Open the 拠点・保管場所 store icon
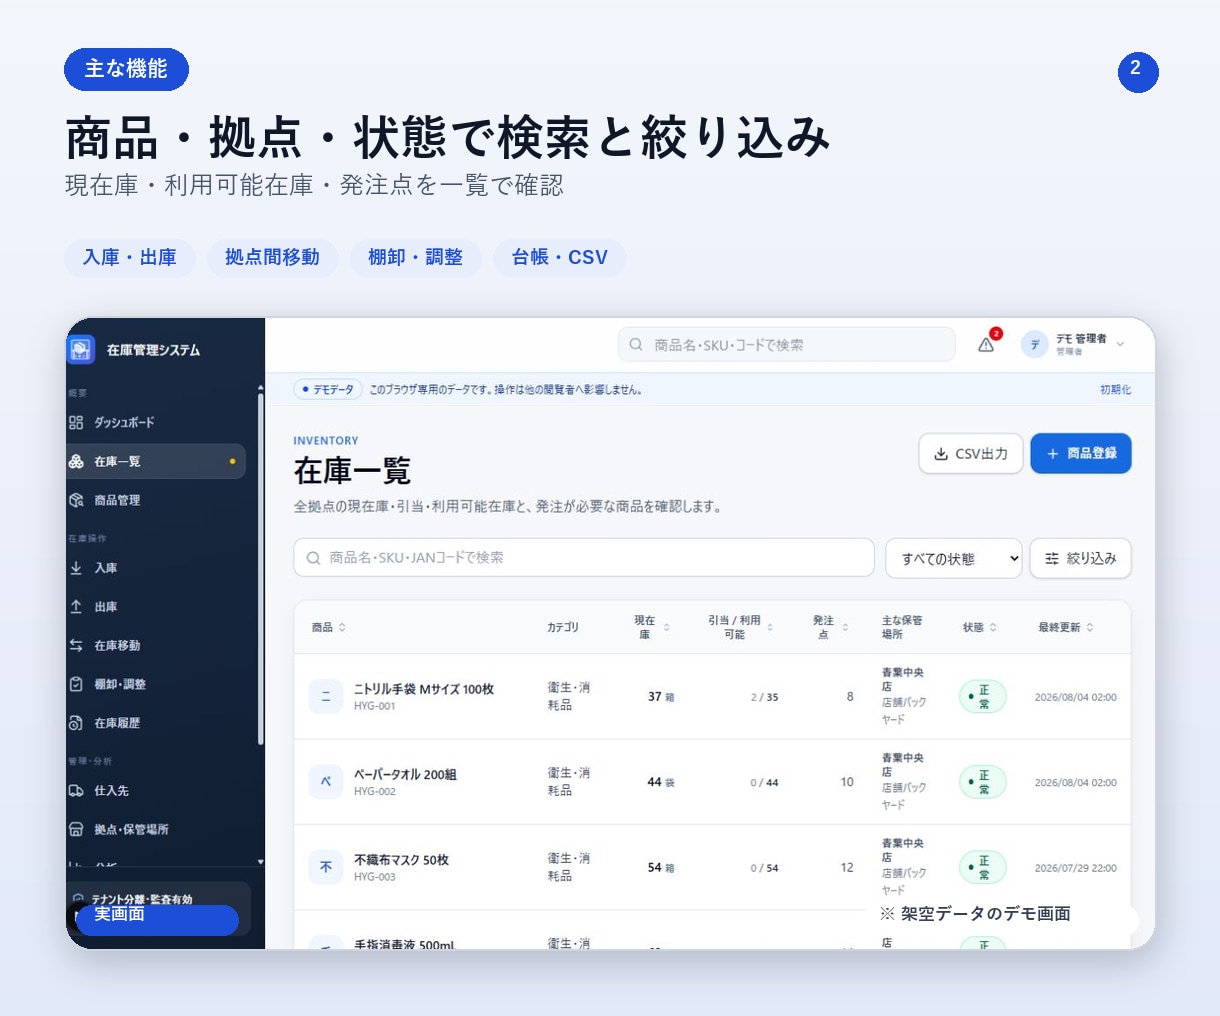The width and height of the screenshot is (1220, 1016). [76, 830]
